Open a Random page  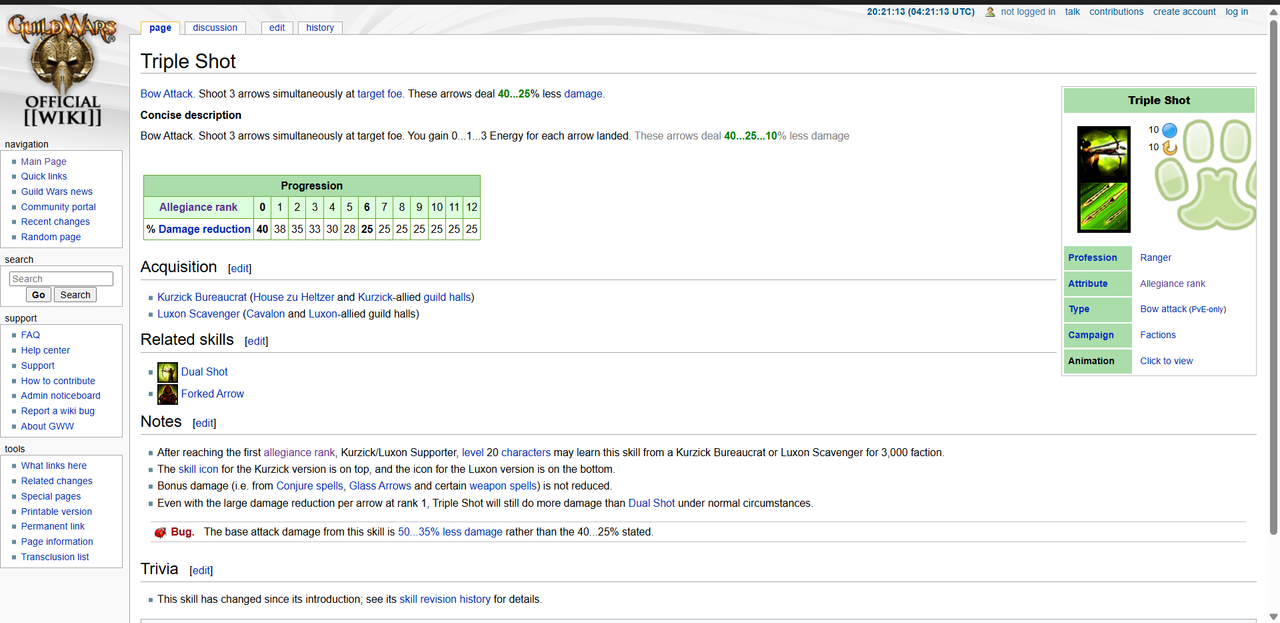coord(51,237)
